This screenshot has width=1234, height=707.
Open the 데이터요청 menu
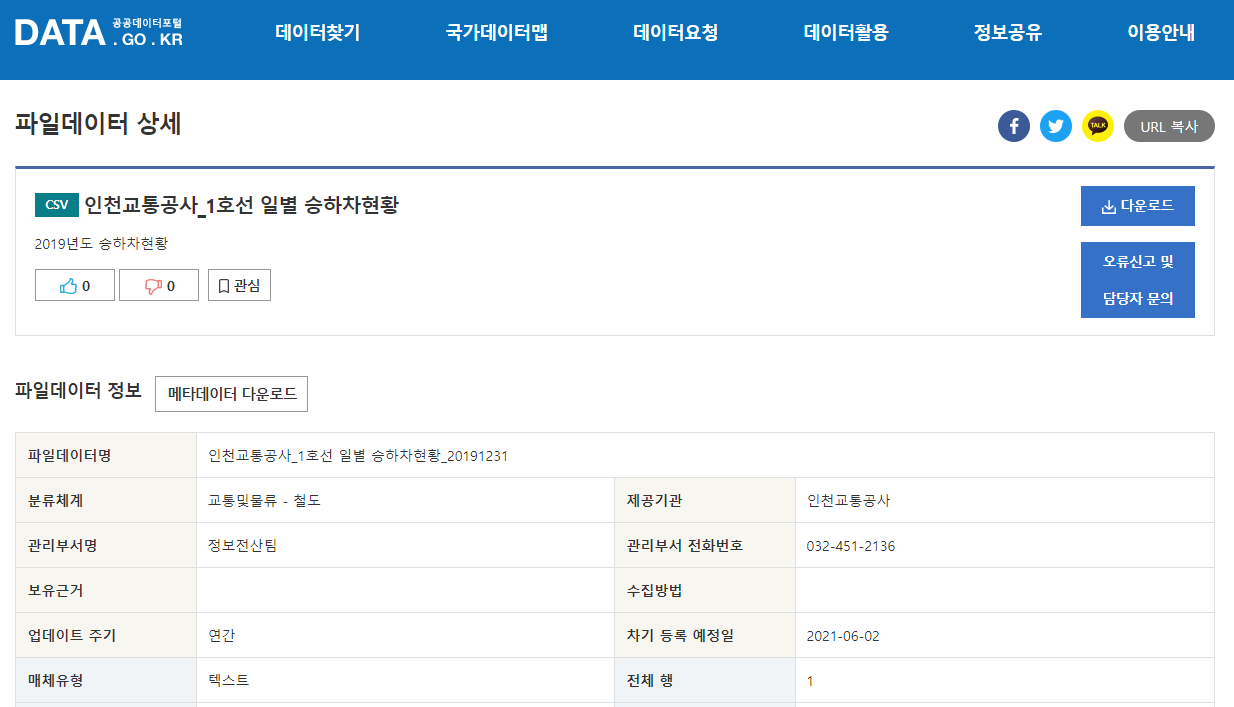click(x=676, y=32)
